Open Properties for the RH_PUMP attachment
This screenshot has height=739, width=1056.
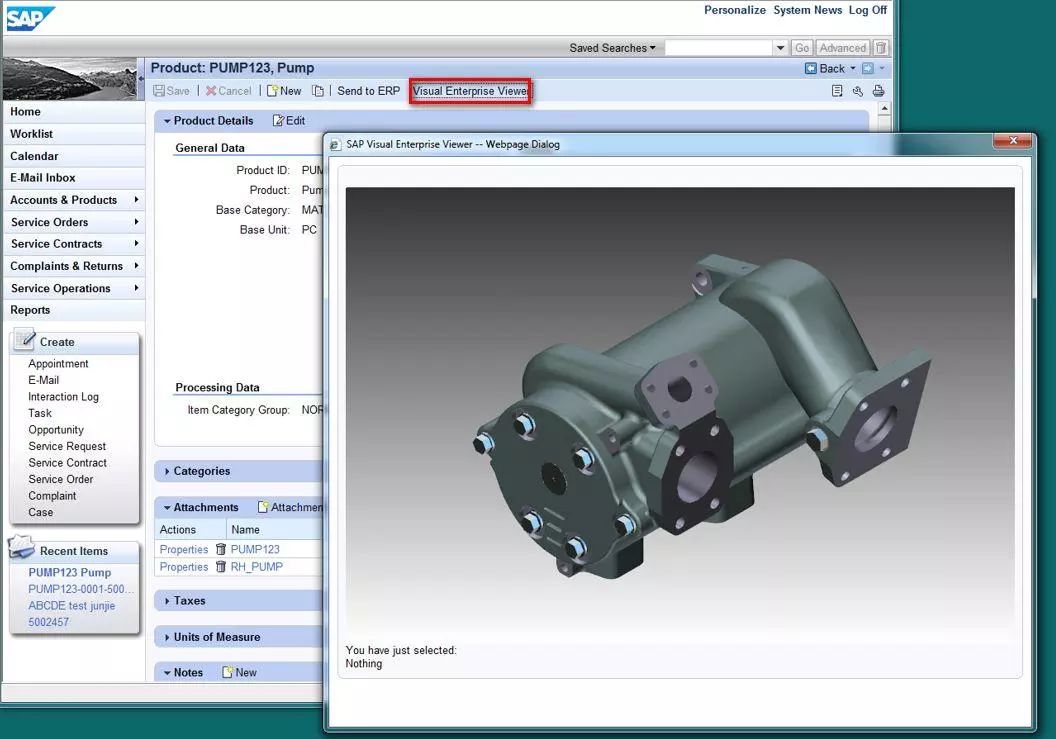[x=184, y=567]
